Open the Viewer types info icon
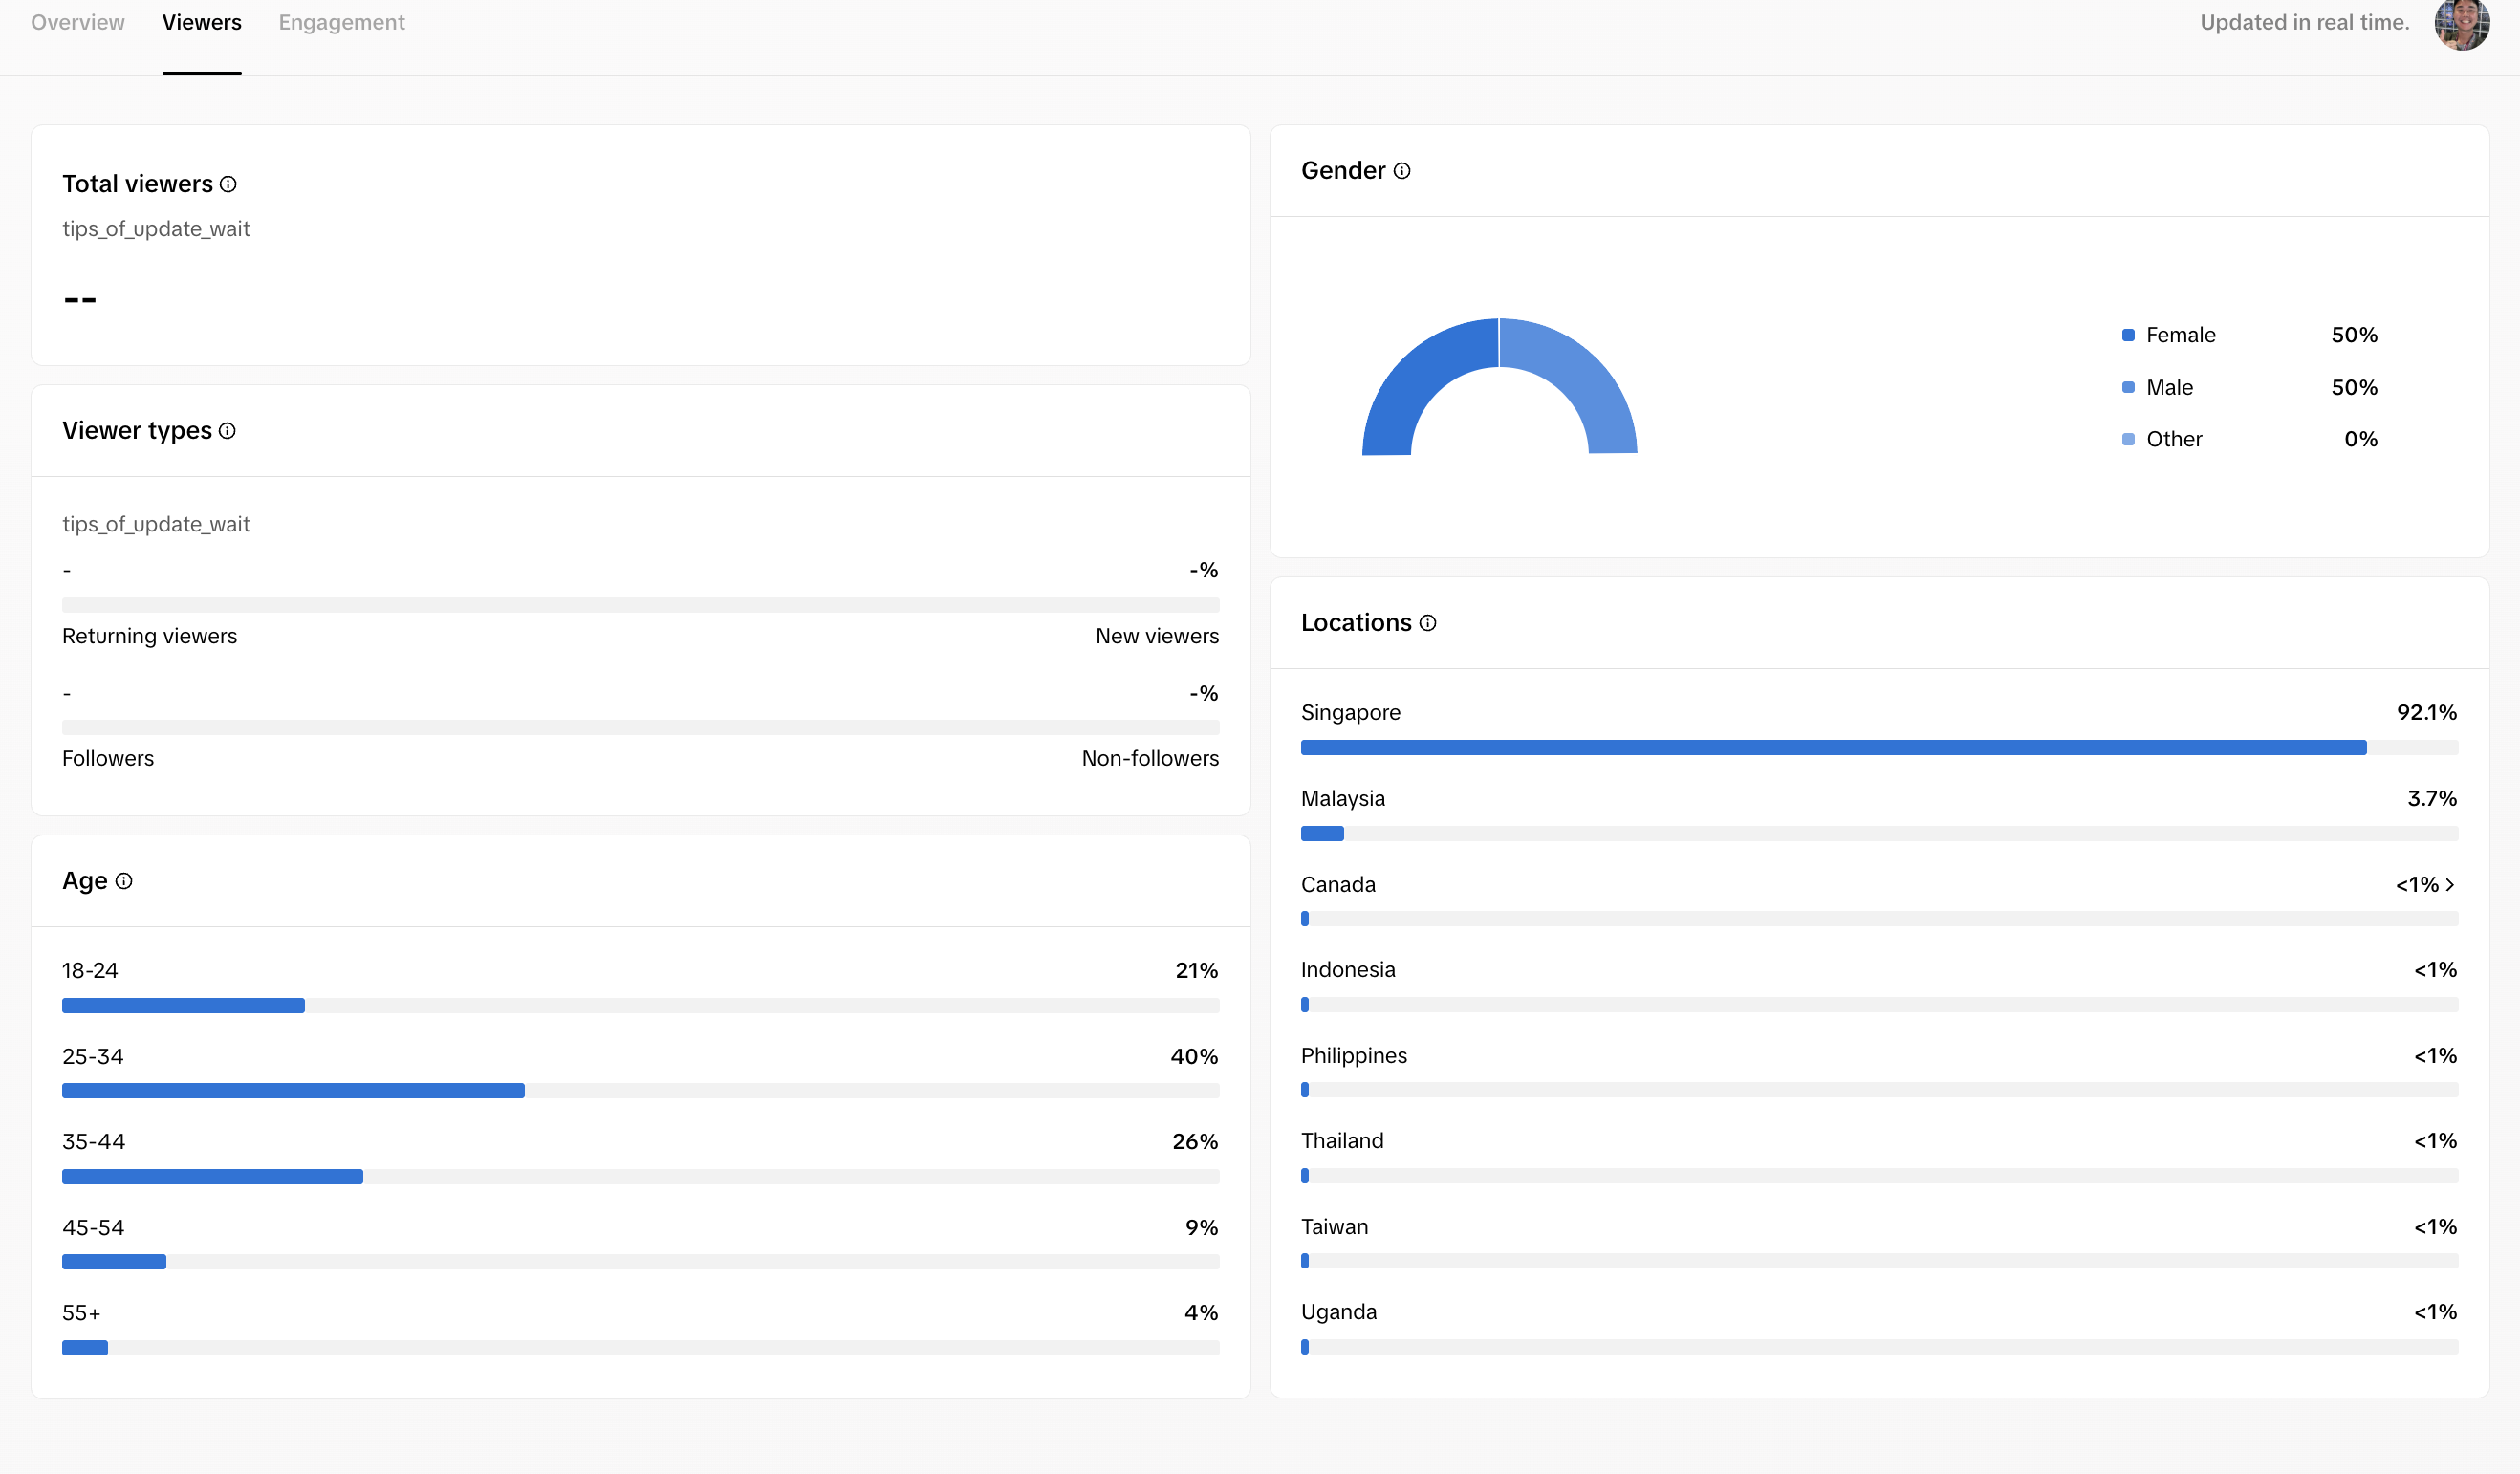The width and height of the screenshot is (2520, 1474). tap(227, 431)
